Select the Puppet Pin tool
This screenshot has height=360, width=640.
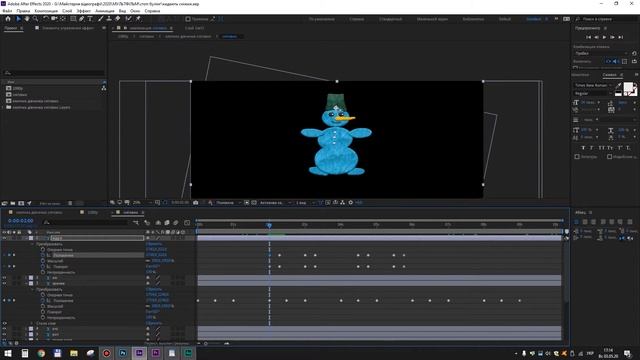pyautogui.click(x=138, y=19)
